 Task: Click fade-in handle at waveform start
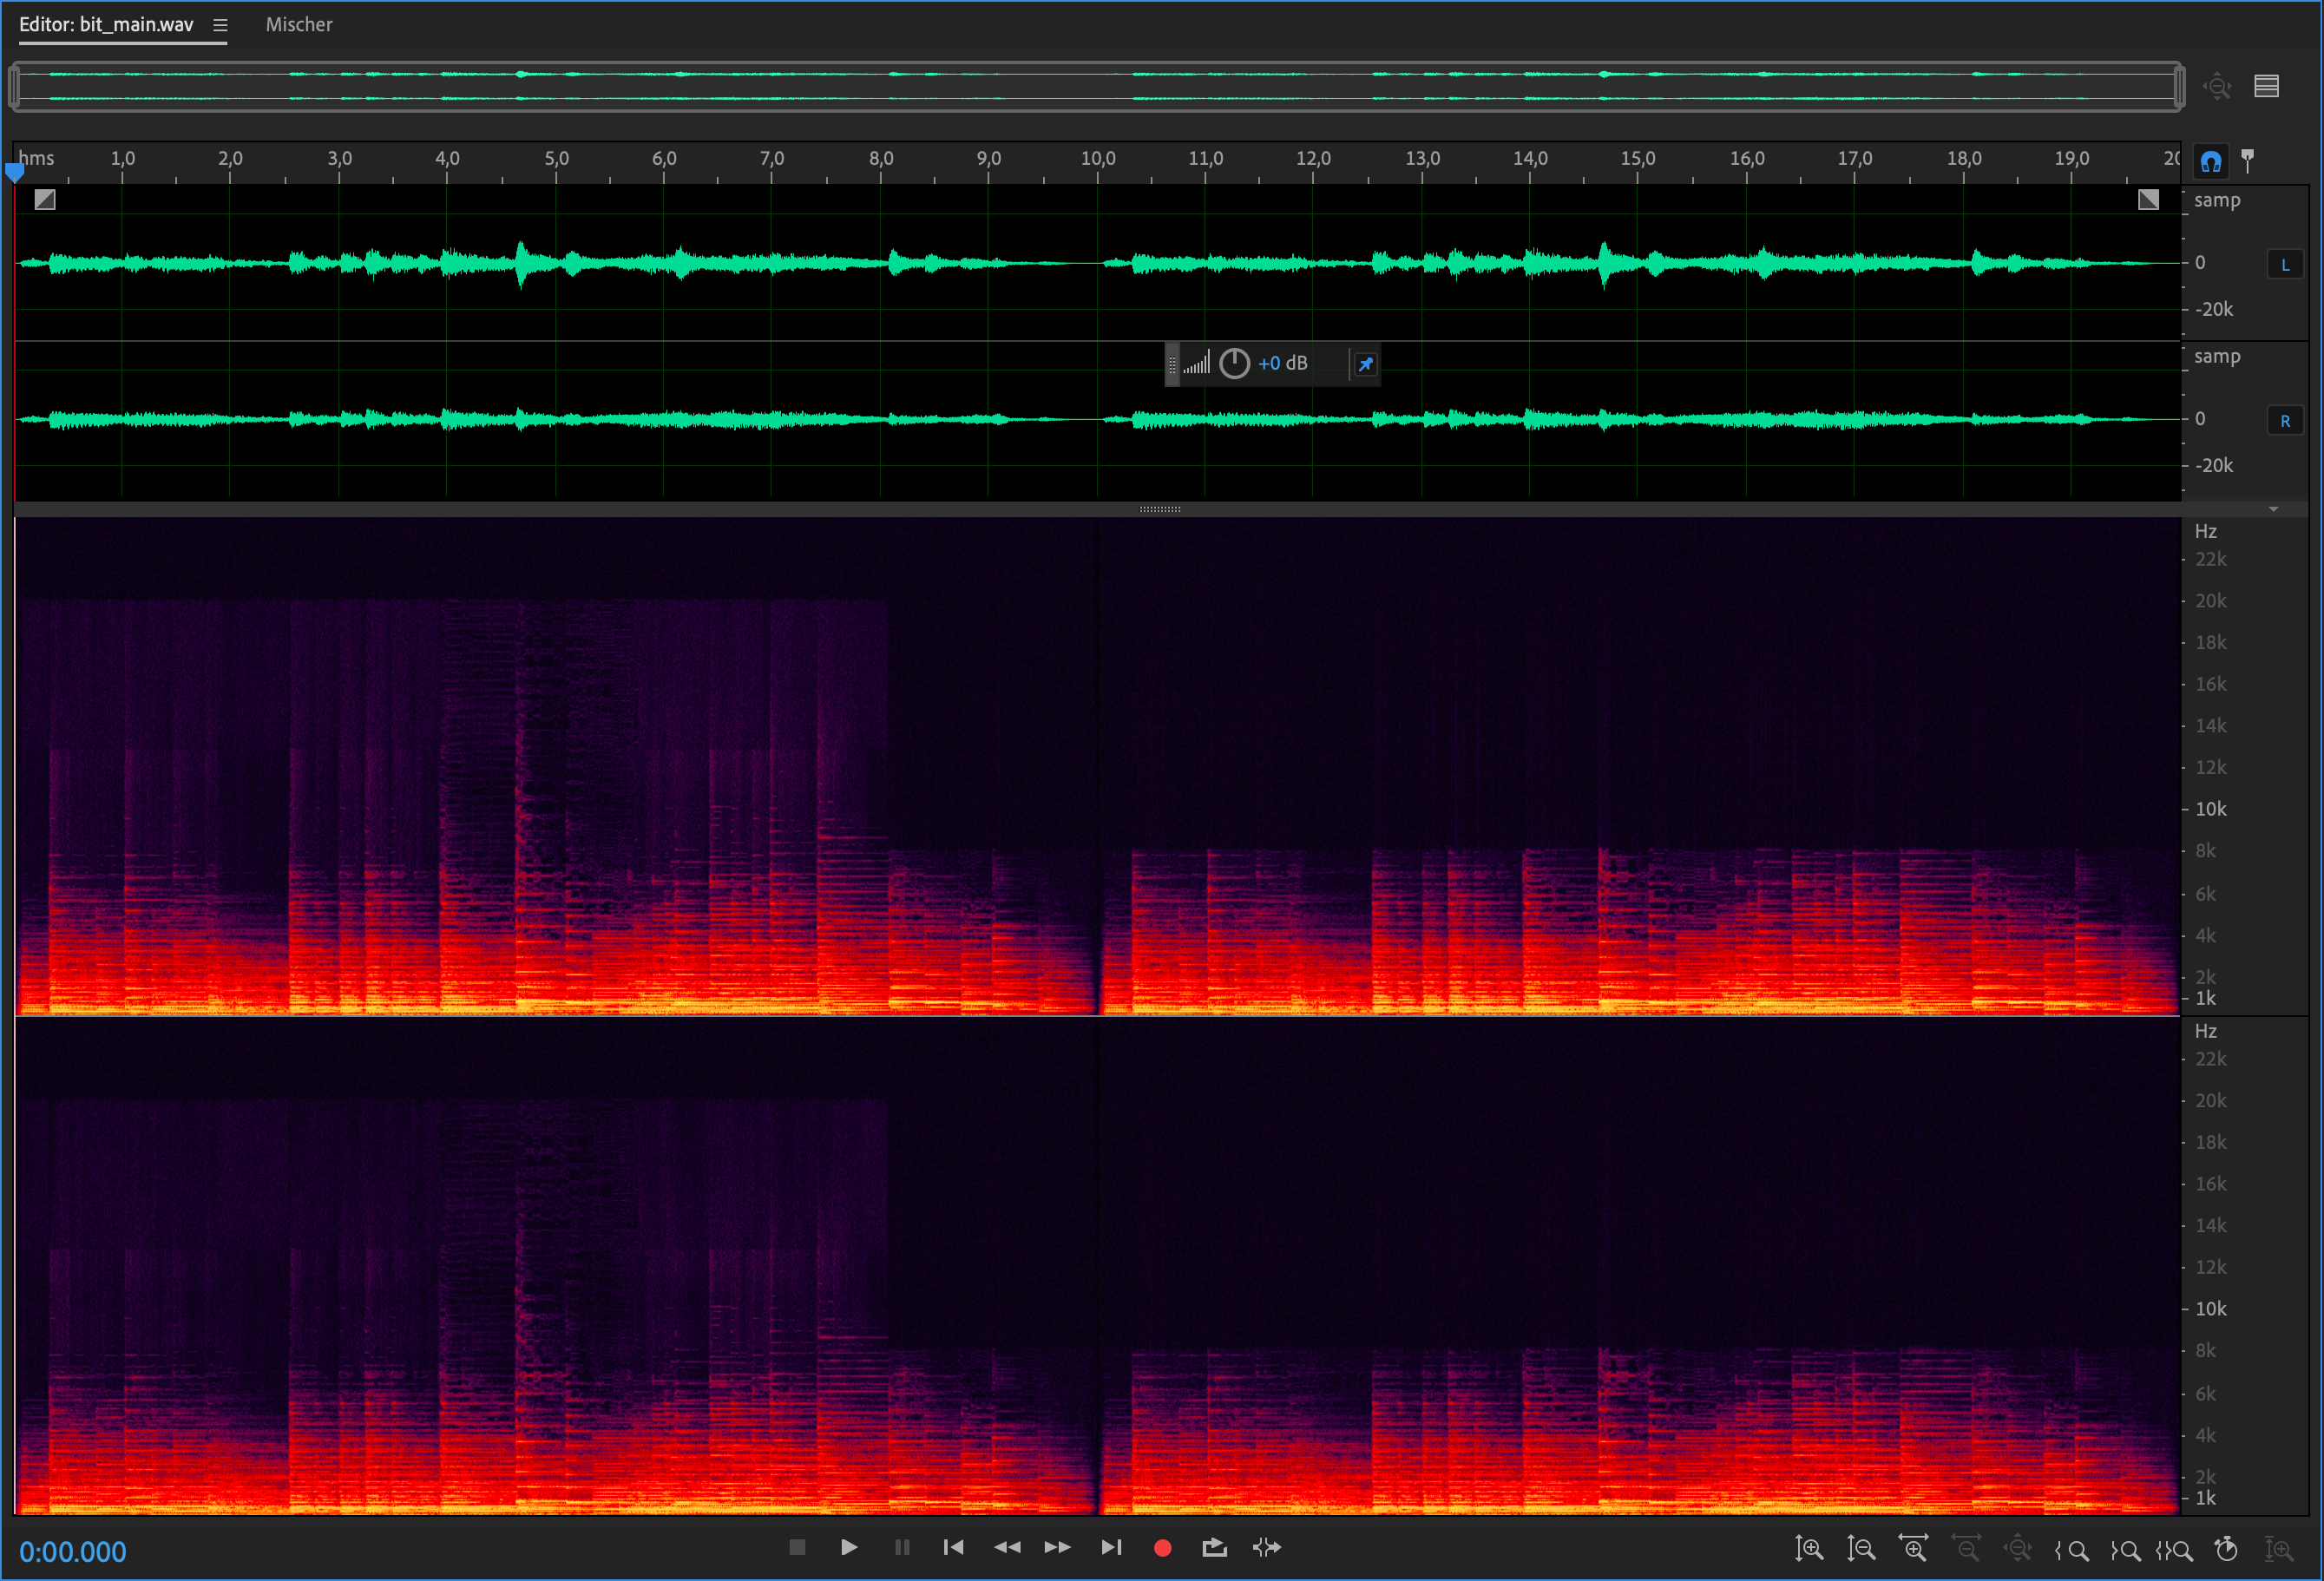click(45, 199)
